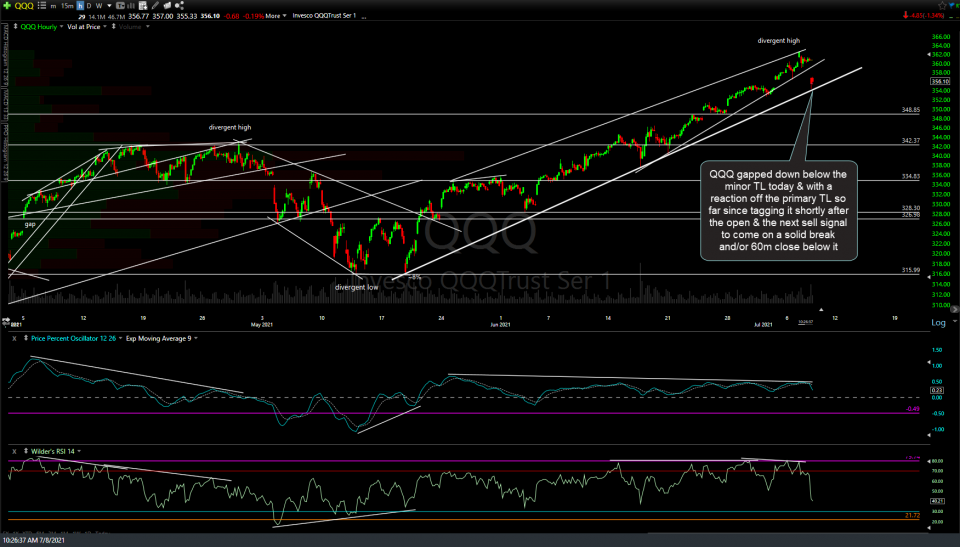Screen dimensions: 960x547
Task: Click the 'gap' annotation on chart
Action: tap(30, 224)
